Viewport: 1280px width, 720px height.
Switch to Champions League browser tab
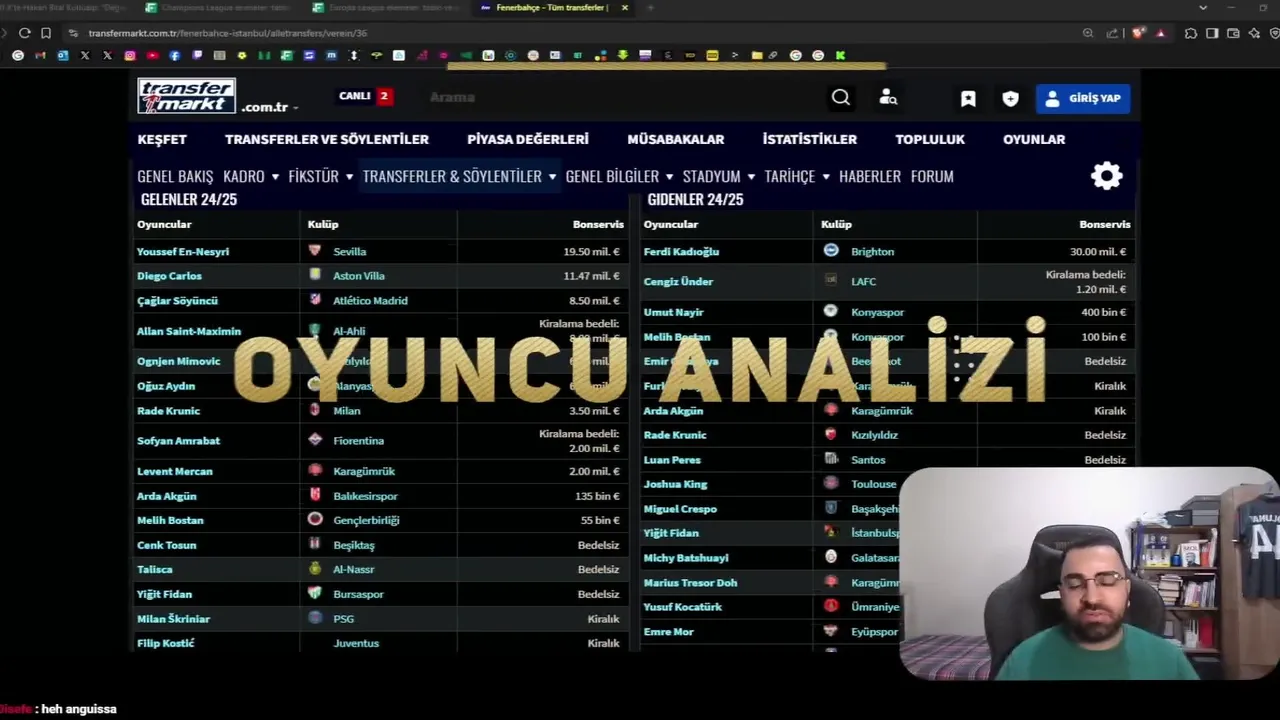point(217,8)
